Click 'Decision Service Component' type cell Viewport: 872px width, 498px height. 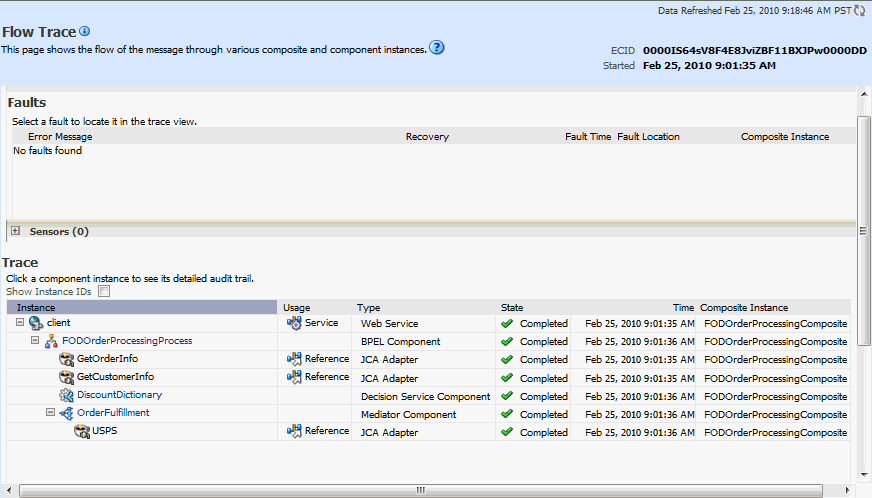pos(425,396)
